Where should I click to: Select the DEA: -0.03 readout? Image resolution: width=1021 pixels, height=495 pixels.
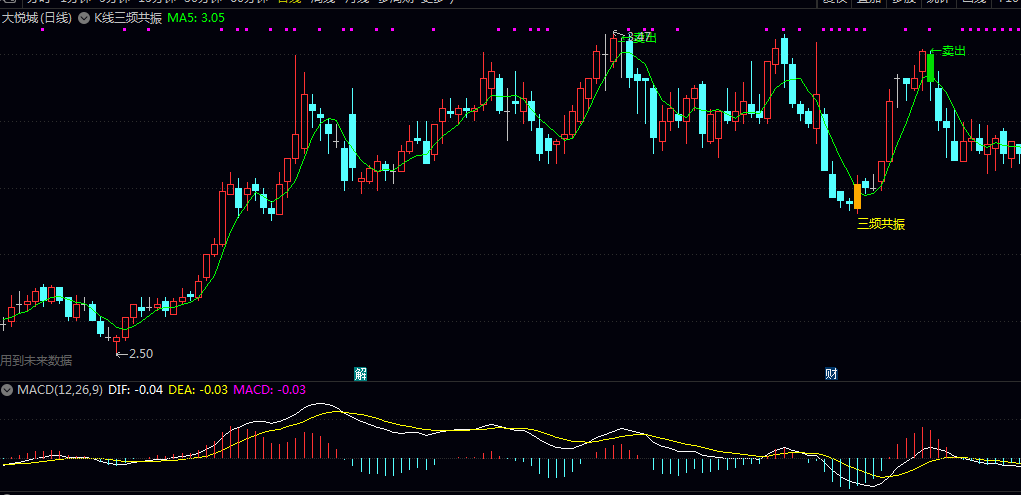coord(198,390)
